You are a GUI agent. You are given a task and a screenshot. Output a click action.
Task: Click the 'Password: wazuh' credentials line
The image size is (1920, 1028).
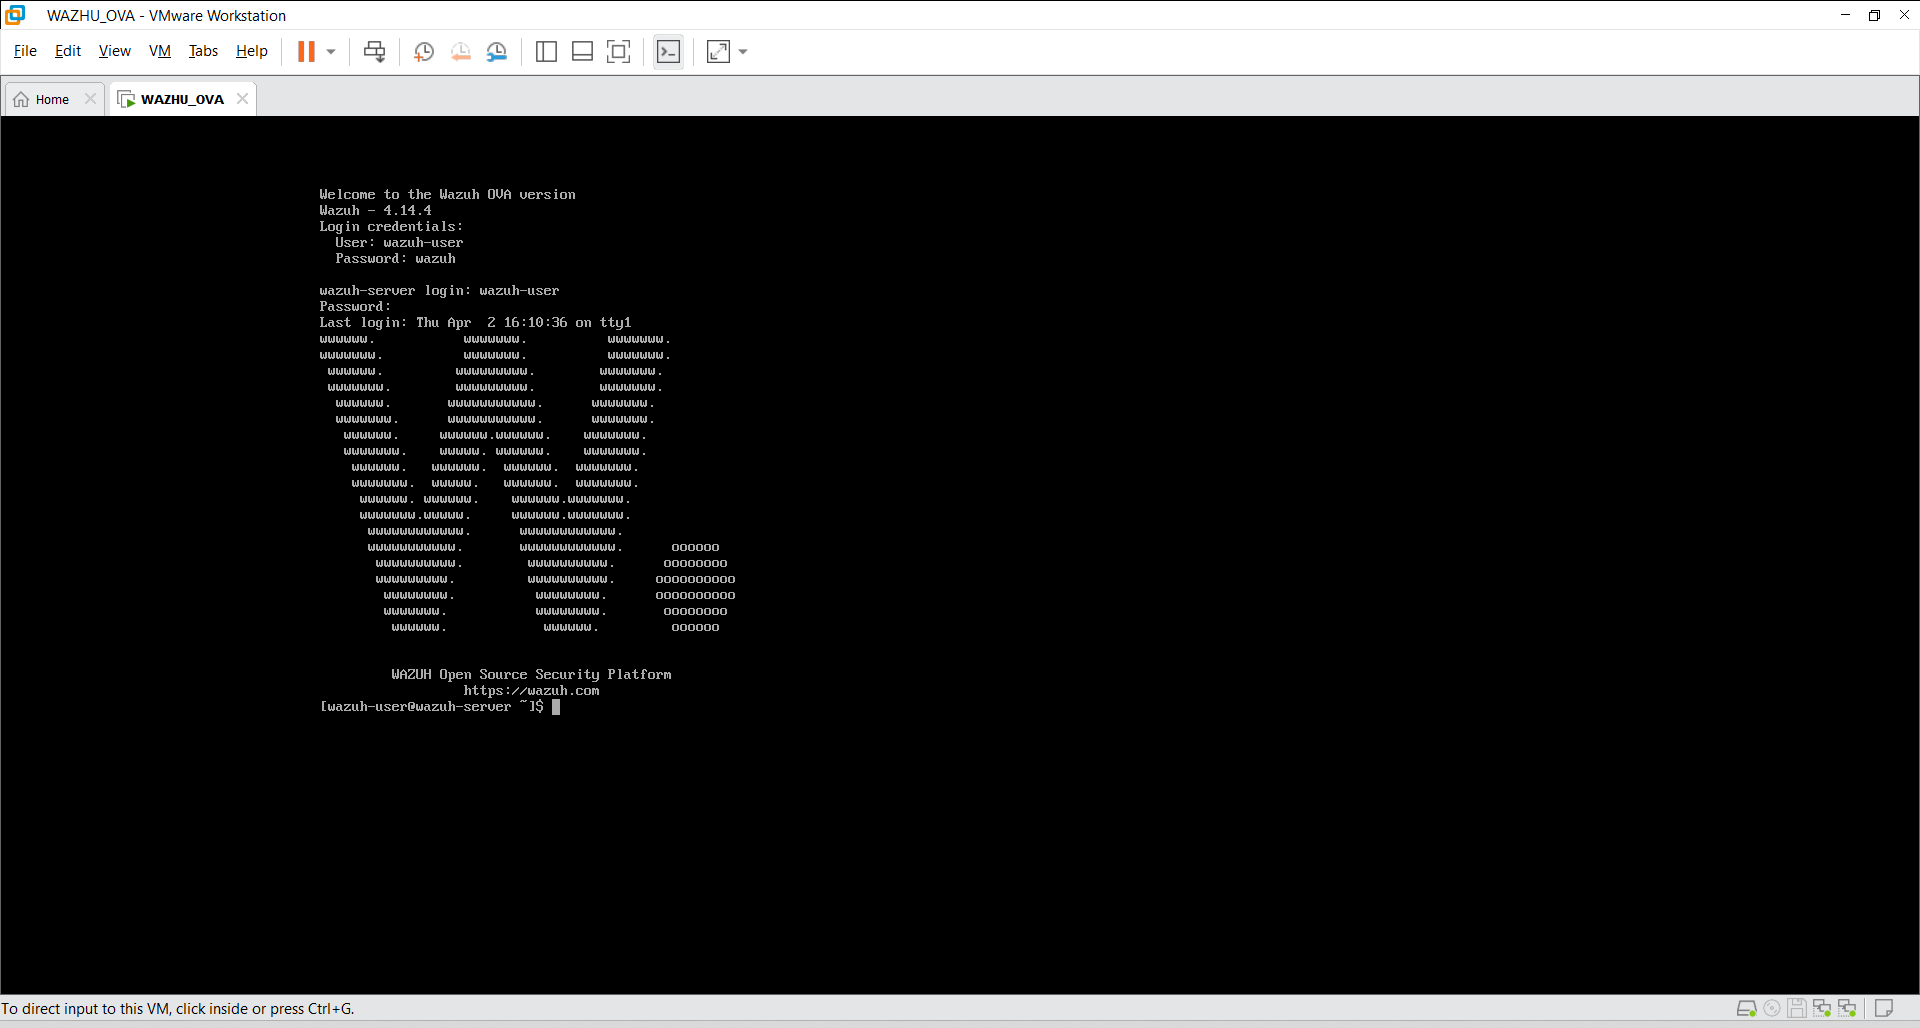pyautogui.click(x=395, y=259)
